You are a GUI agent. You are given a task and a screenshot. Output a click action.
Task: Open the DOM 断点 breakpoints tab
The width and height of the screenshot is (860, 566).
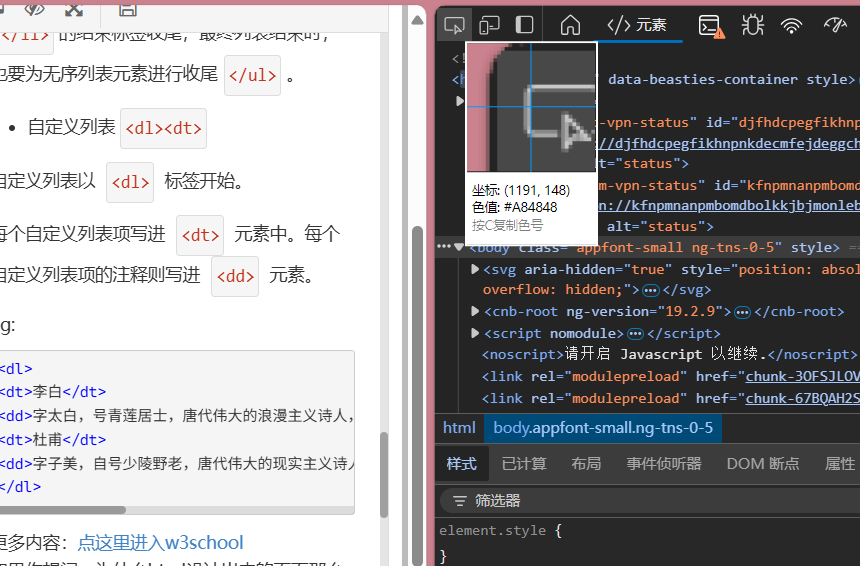click(x=762, y=464)
